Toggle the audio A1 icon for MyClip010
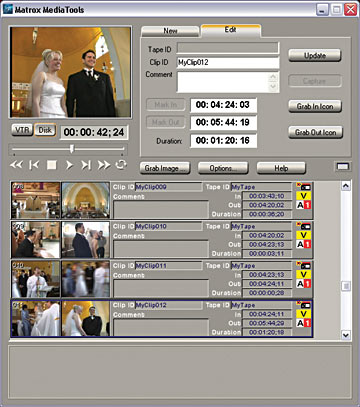 pos(303,244)
